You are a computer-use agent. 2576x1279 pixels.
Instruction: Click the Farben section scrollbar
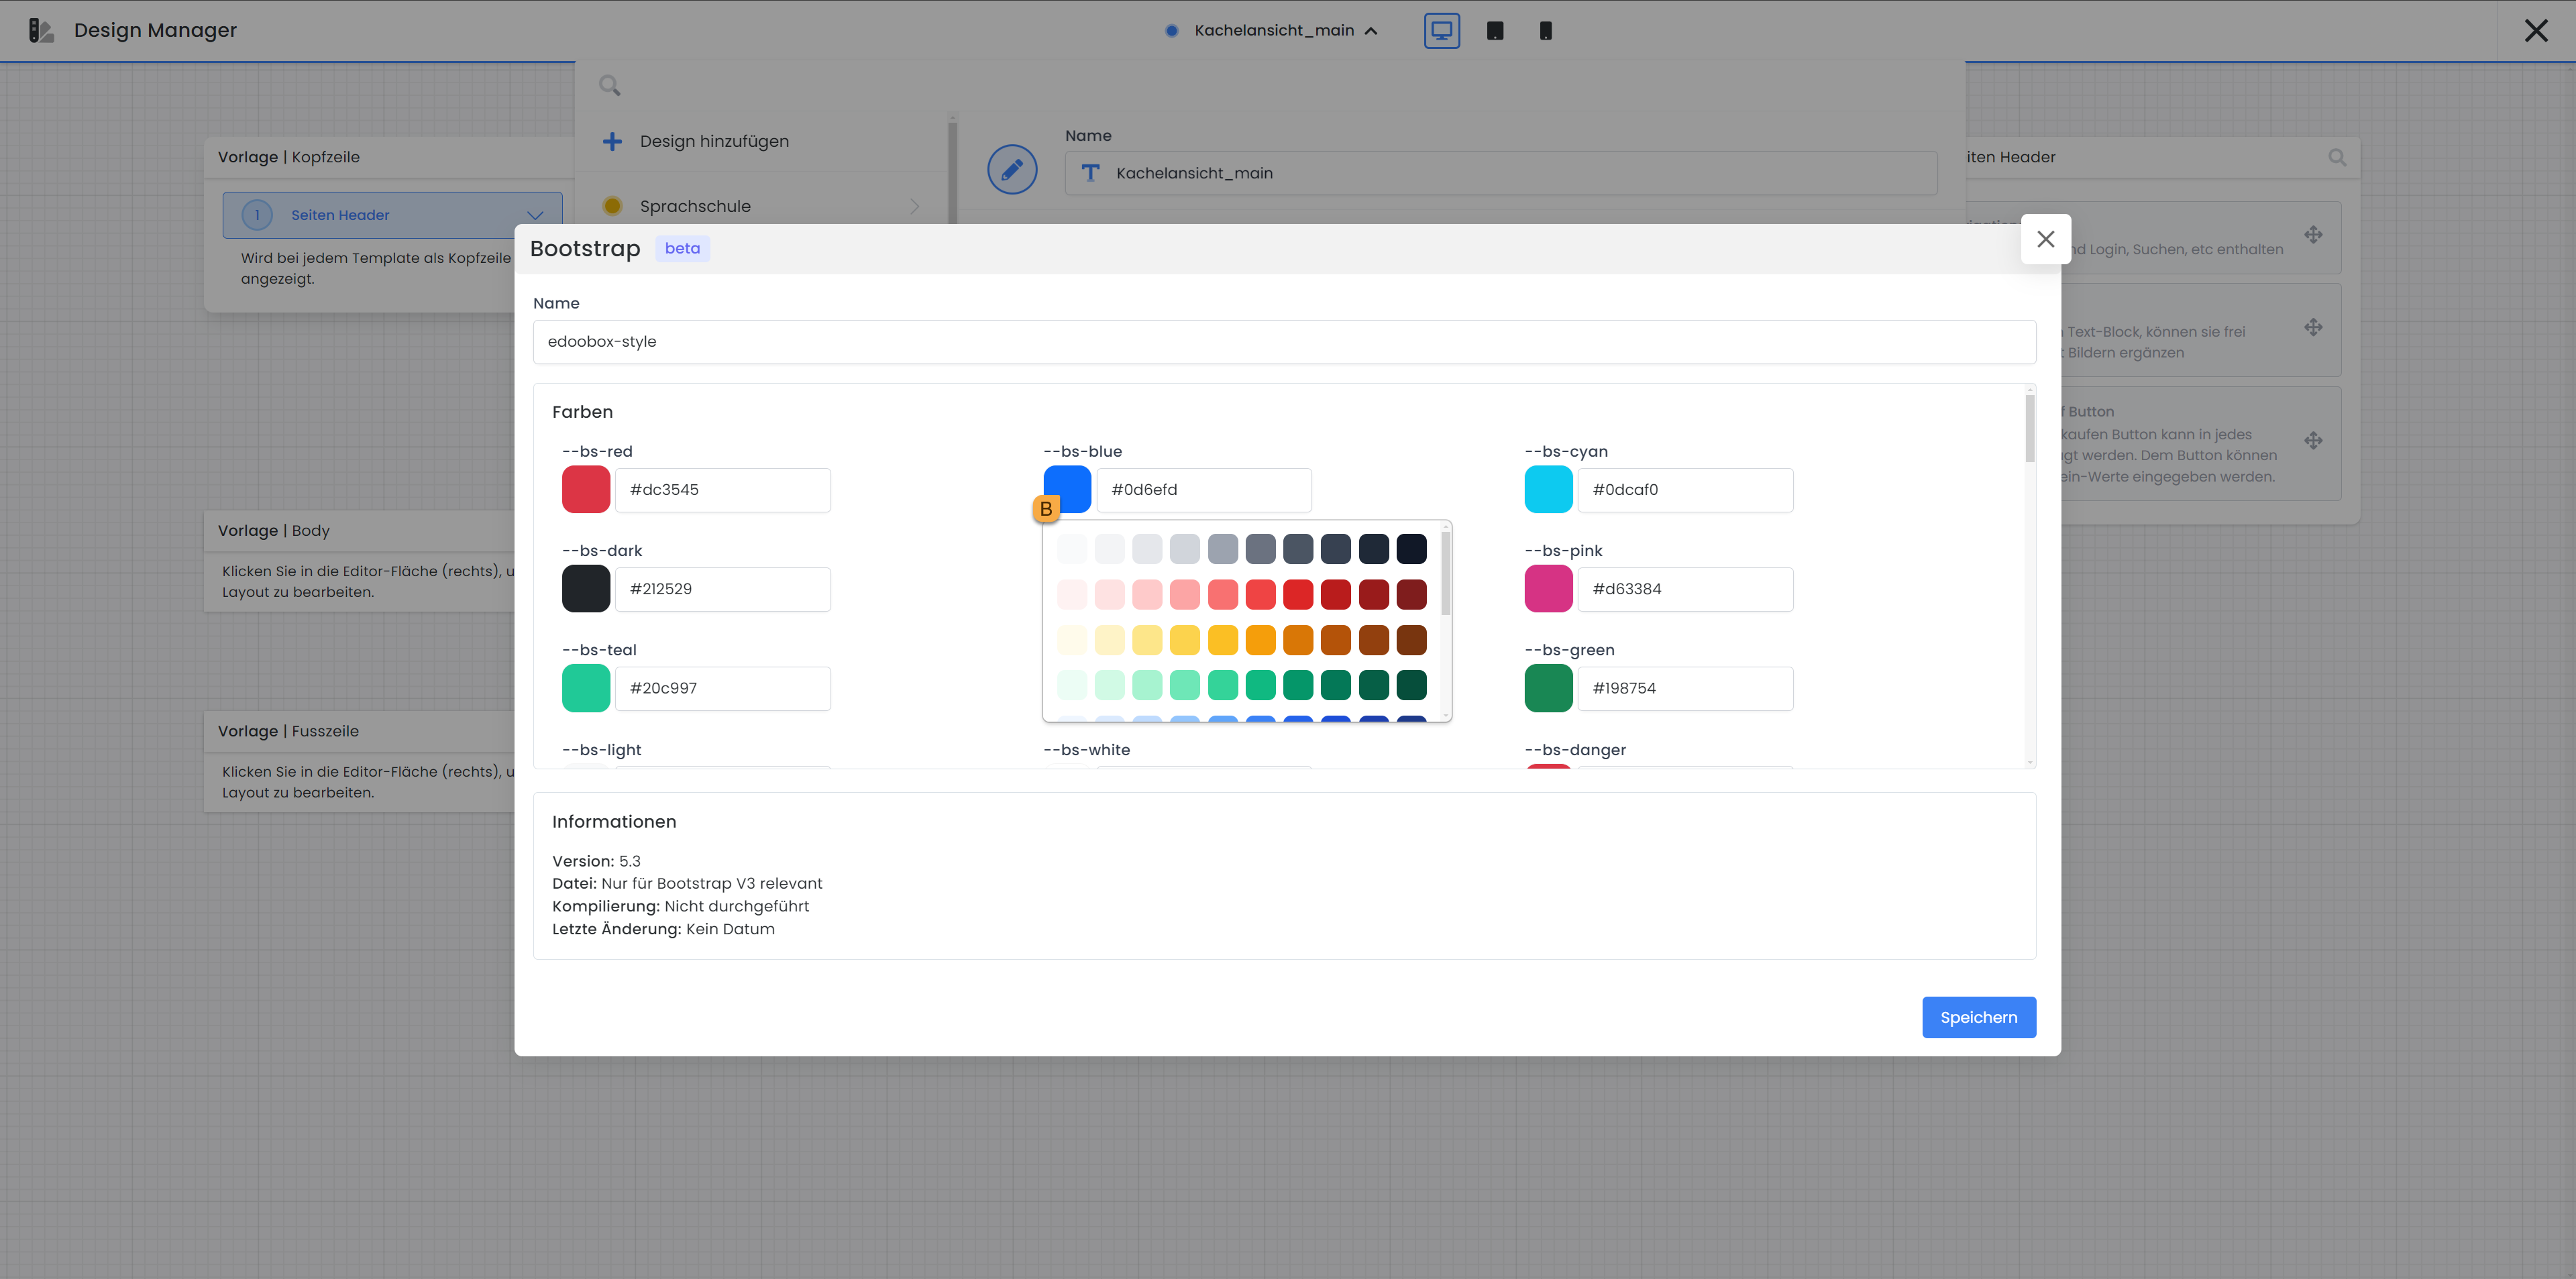(x=2030, y=430)
